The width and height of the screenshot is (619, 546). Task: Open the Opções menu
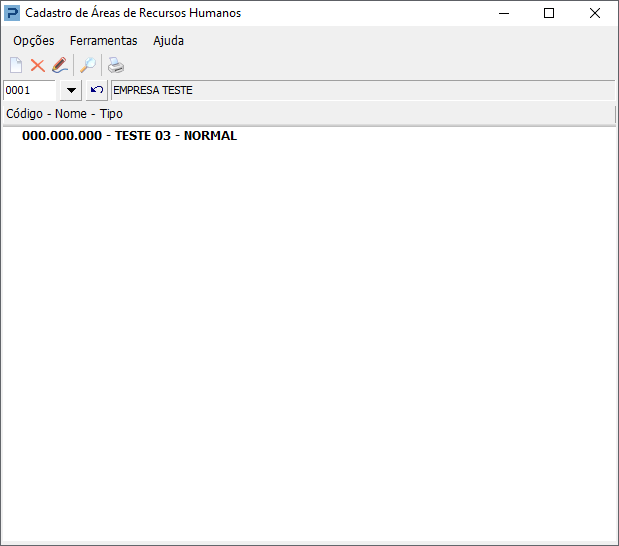(x=34, y=41)
